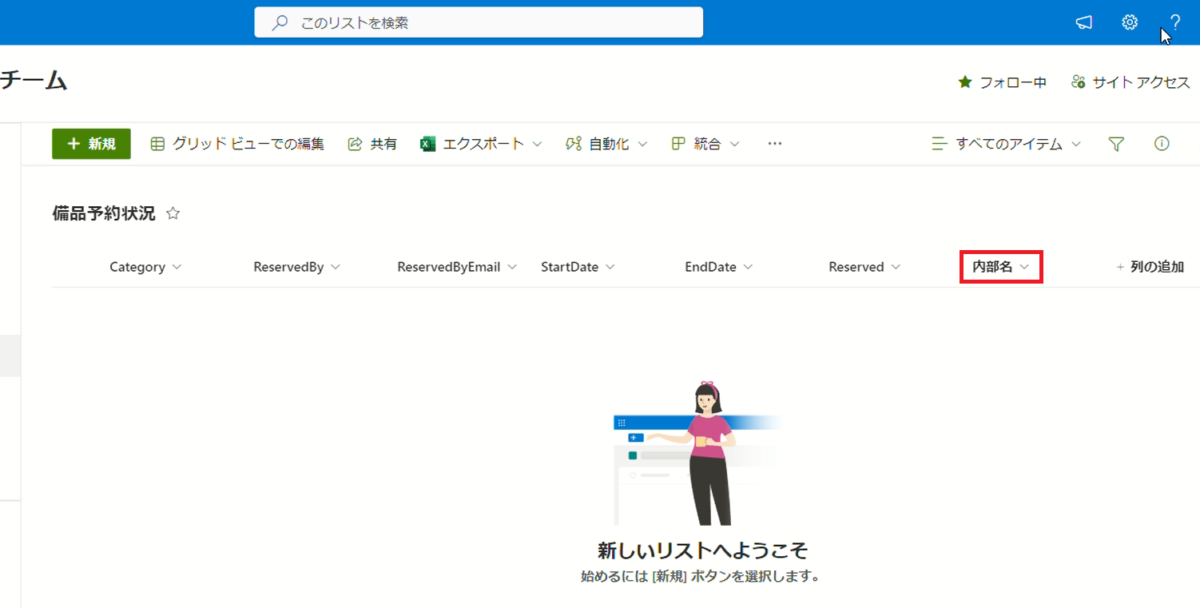Expand the エクスポート dropdown

(481, 144)
